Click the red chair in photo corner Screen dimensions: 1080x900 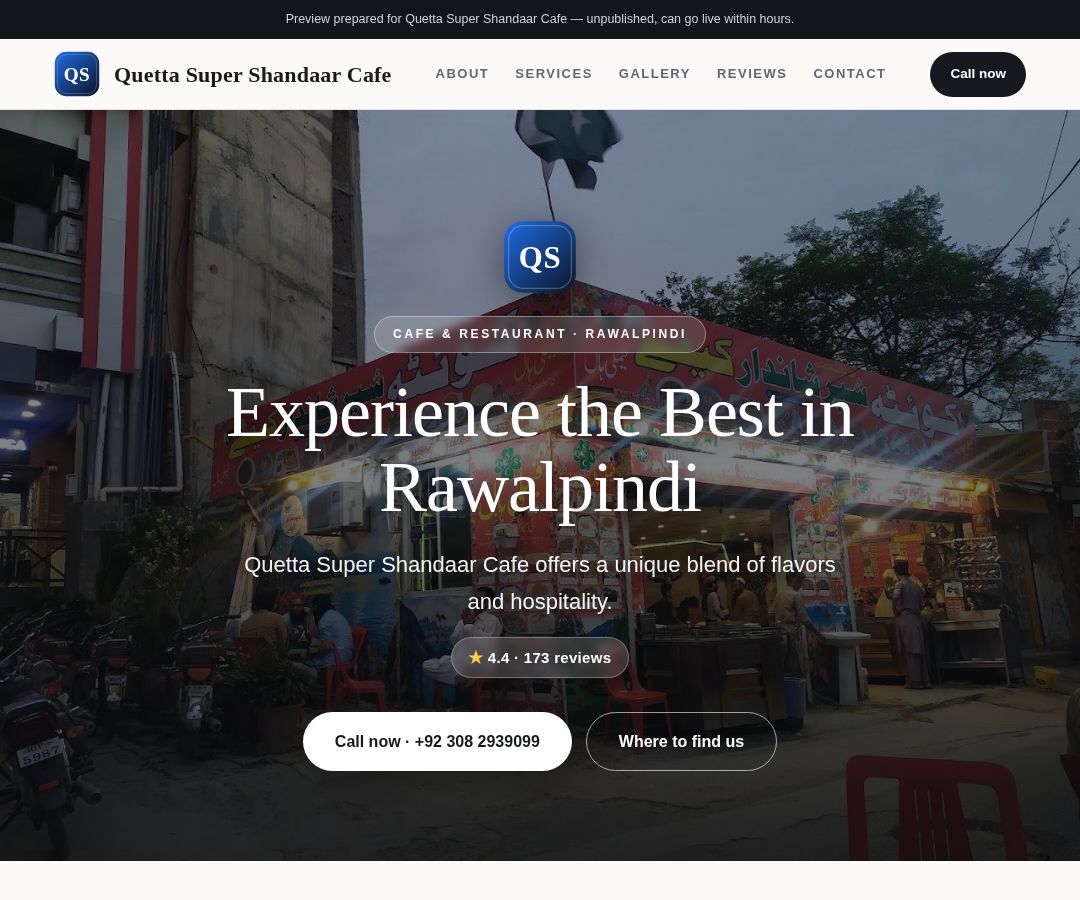click(935, 808)
